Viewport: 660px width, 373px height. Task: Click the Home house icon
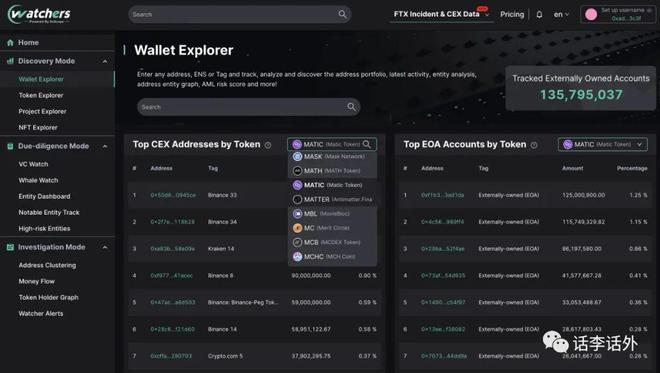(10, 43)
